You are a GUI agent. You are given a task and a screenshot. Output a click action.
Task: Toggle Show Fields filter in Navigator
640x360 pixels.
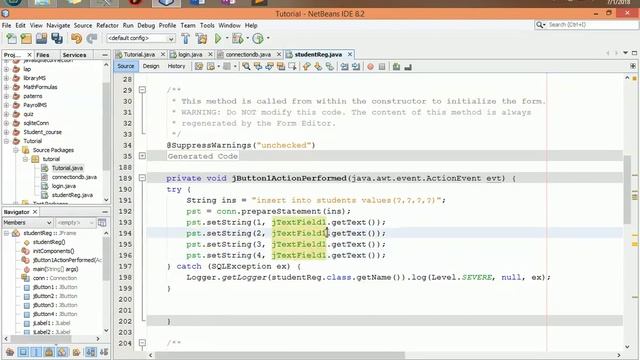23,351
